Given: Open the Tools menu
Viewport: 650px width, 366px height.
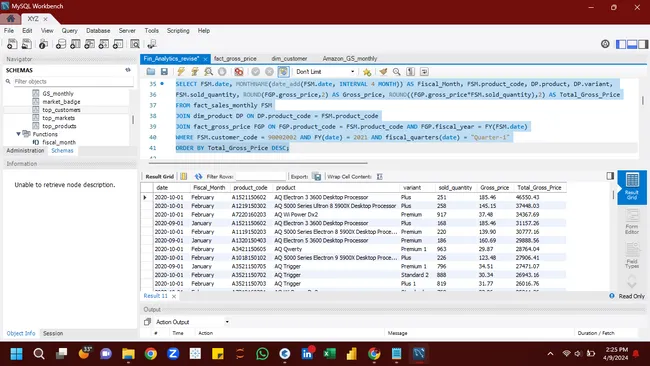Looking at the screenshot, I should coord(151,31).
